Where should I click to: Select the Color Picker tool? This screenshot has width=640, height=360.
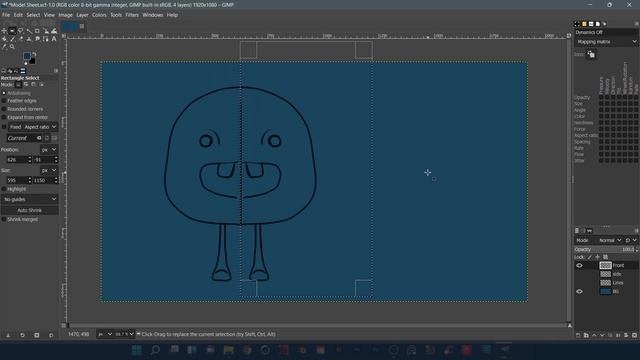pos(4,47)
